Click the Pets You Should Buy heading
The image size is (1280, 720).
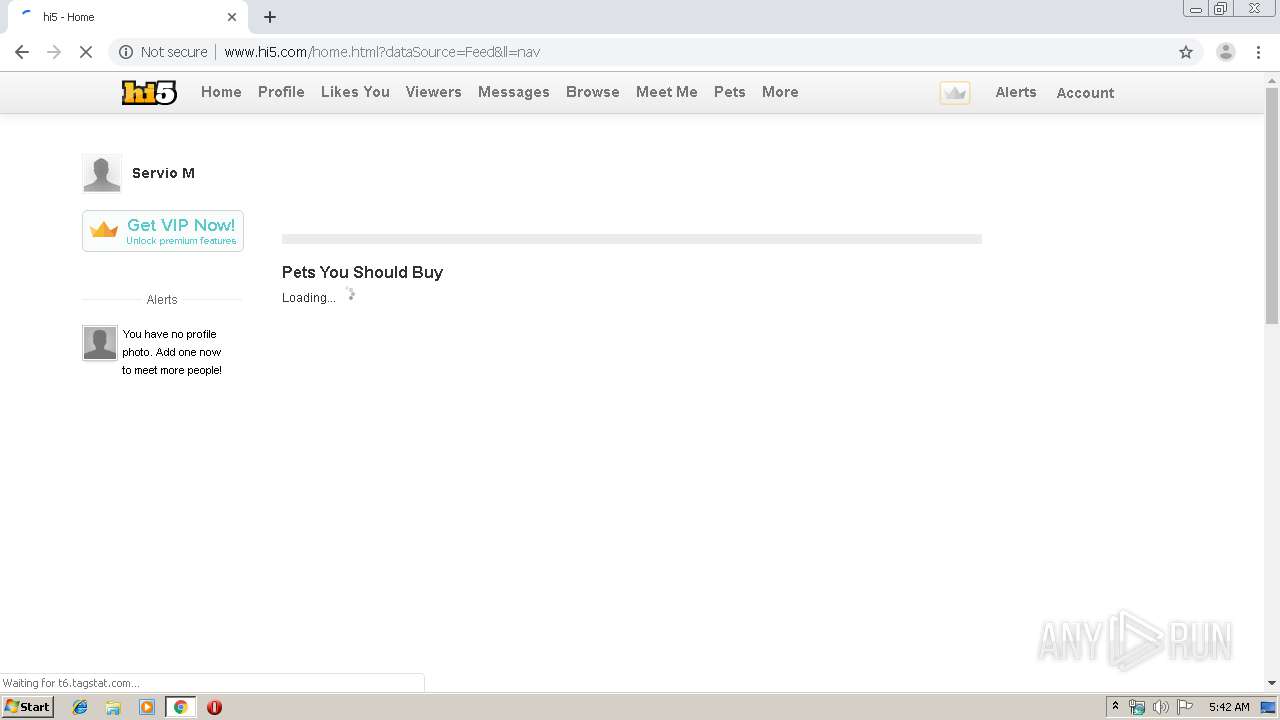(362, 272)
